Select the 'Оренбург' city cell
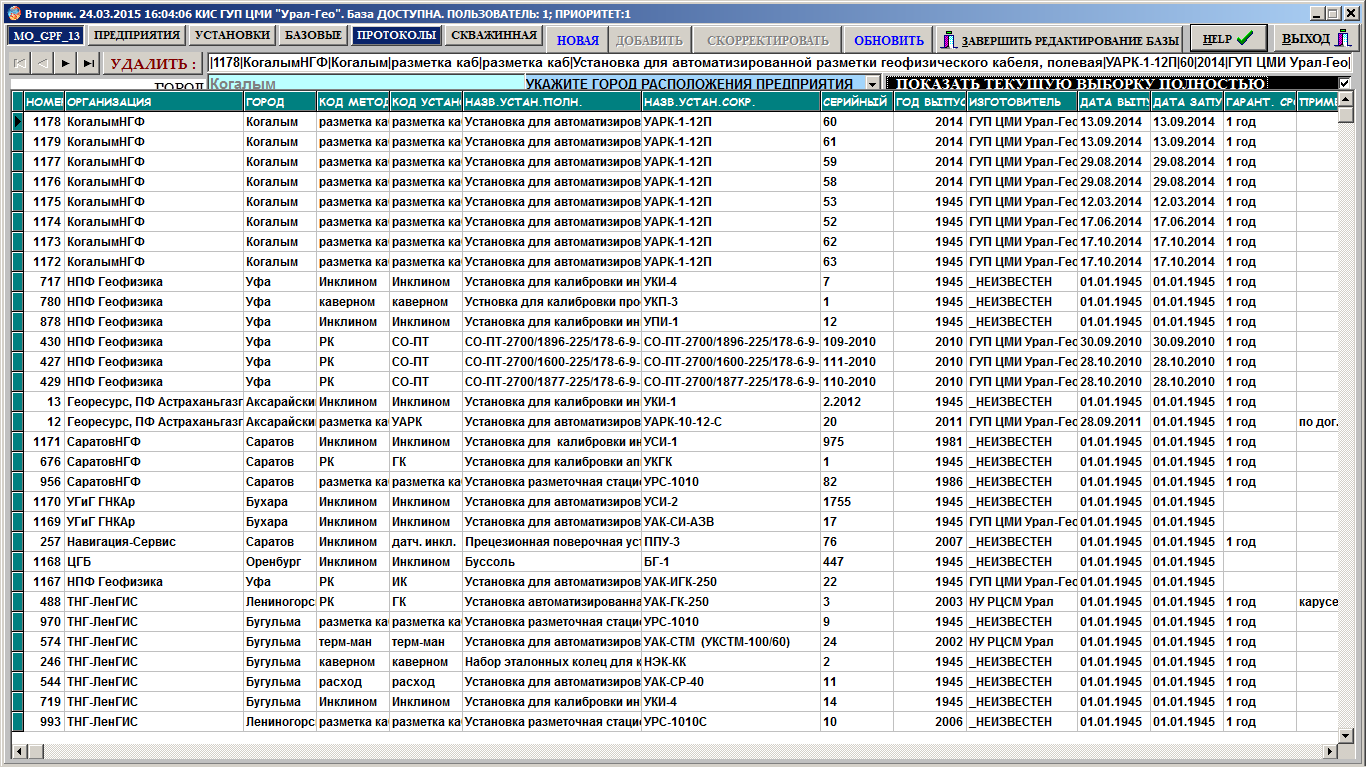Screen dimensions: 1366x768 click(280, 561)
